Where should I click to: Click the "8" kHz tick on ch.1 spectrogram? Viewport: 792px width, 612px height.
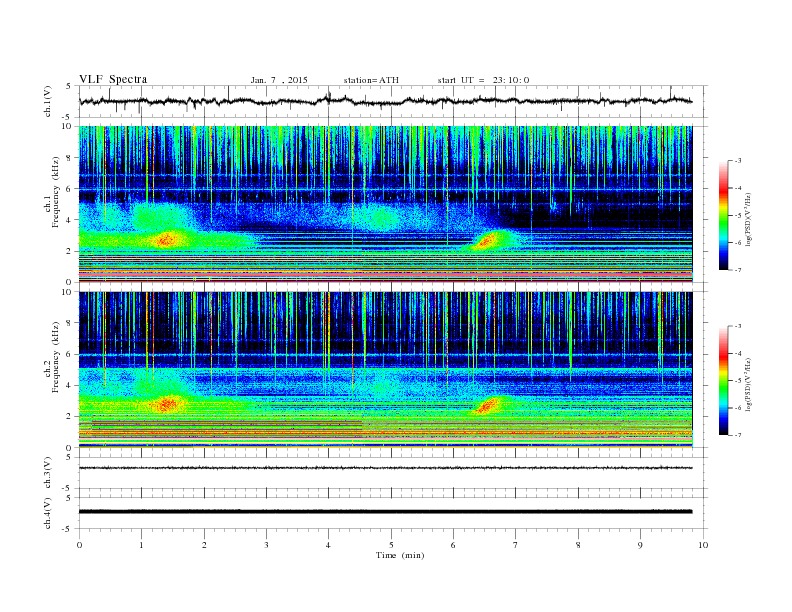(70, 158)
